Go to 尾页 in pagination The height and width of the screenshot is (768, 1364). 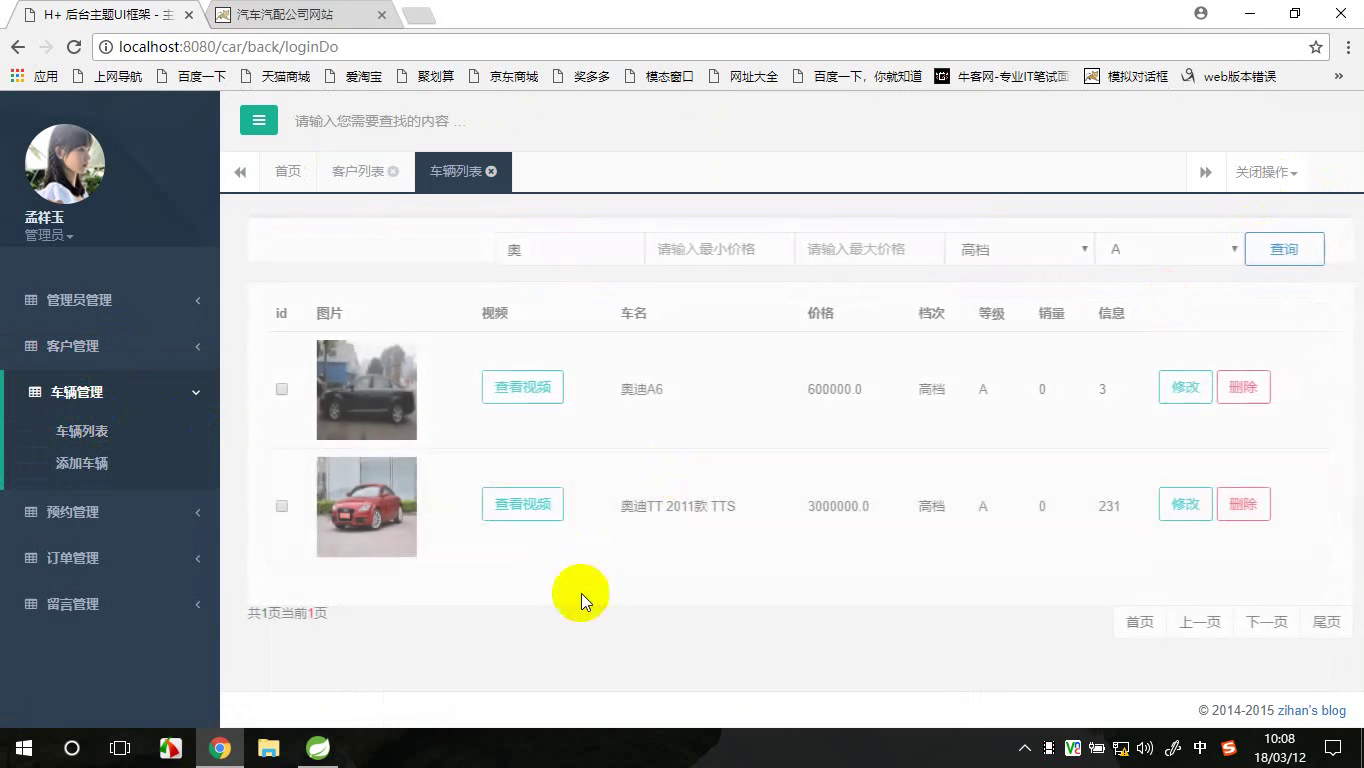[x=1326, y=622]
